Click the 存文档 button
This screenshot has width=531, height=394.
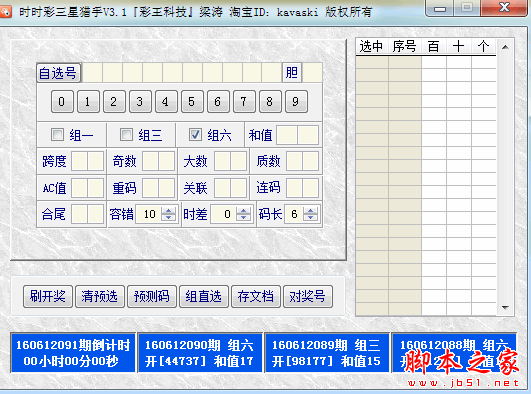pyautogui.click(x=256, y=296)
